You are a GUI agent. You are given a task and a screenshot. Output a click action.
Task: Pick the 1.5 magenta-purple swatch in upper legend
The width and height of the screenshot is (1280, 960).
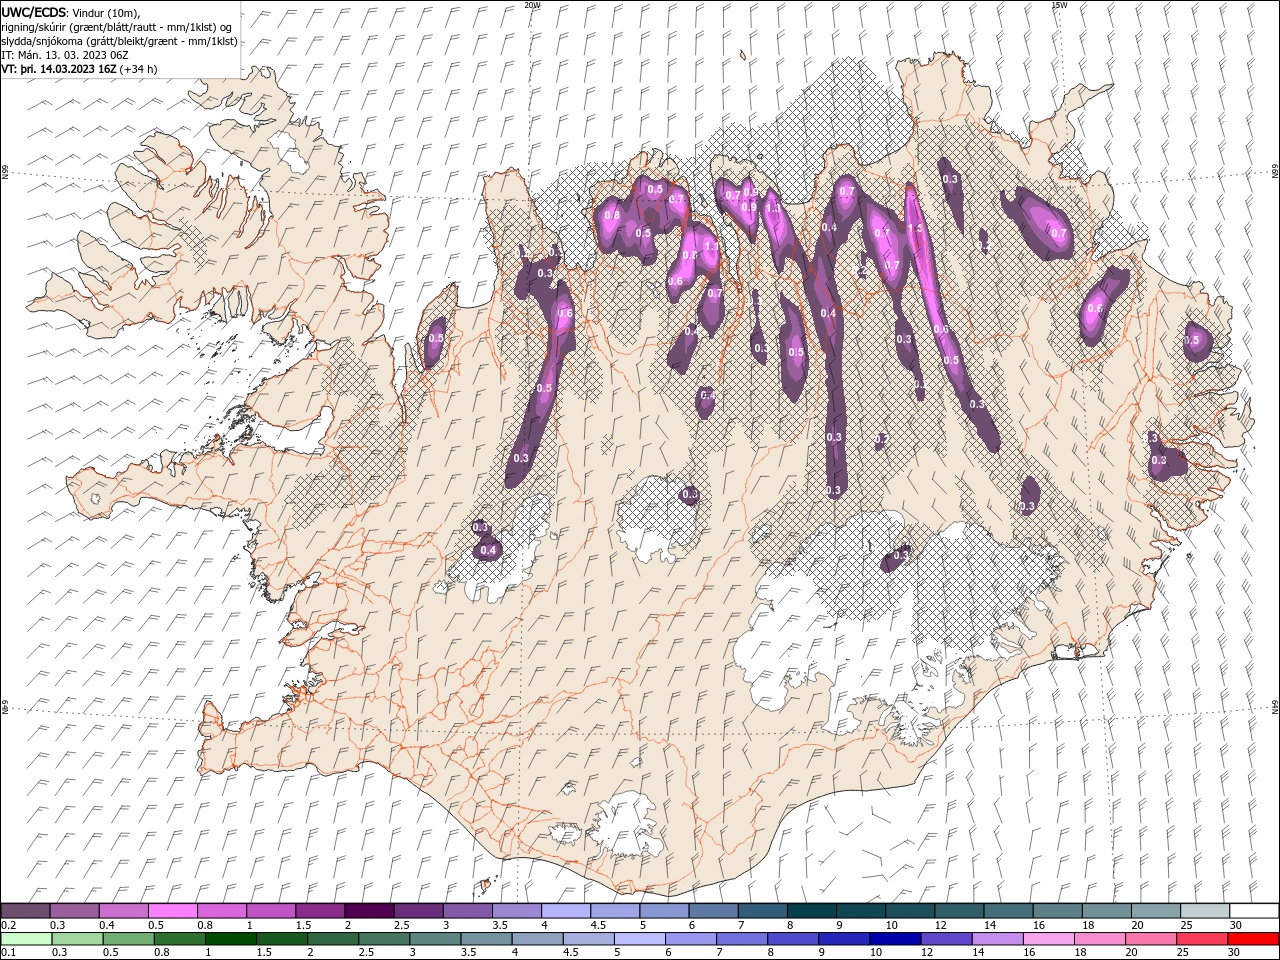(320, 911)
